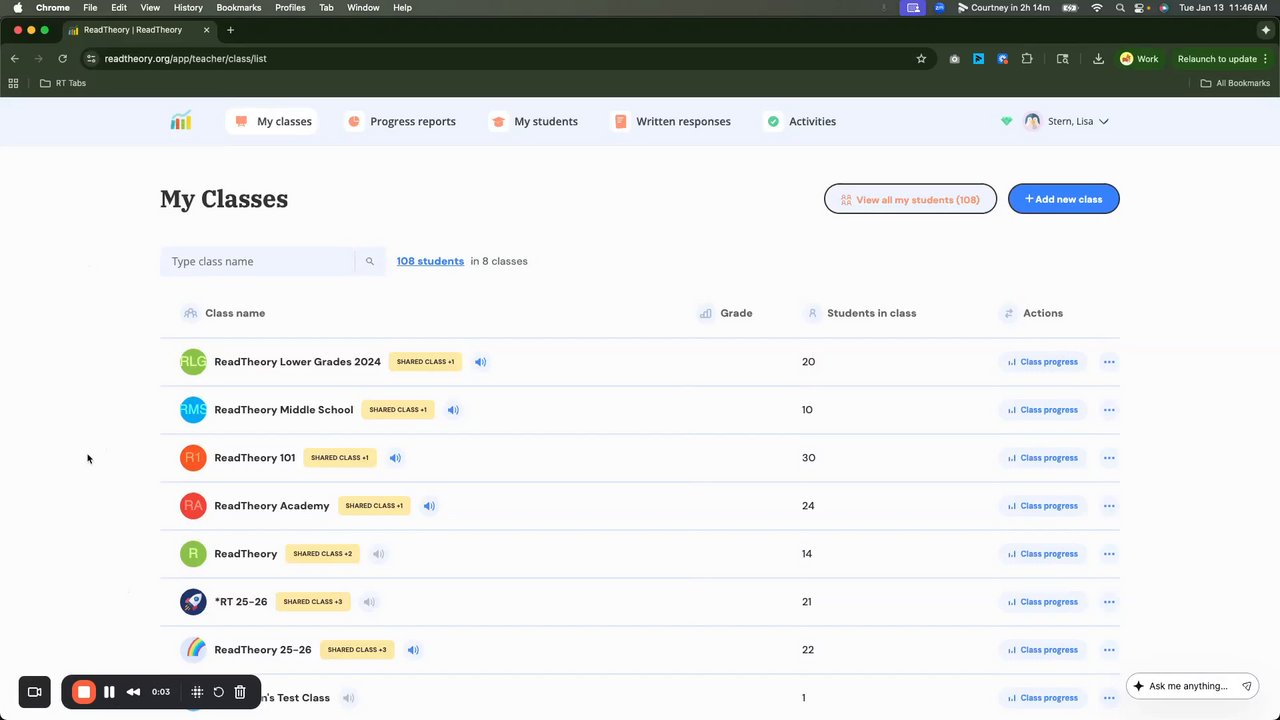Follow the 108 students link
Screen dimensions: 1280x720
430,261
